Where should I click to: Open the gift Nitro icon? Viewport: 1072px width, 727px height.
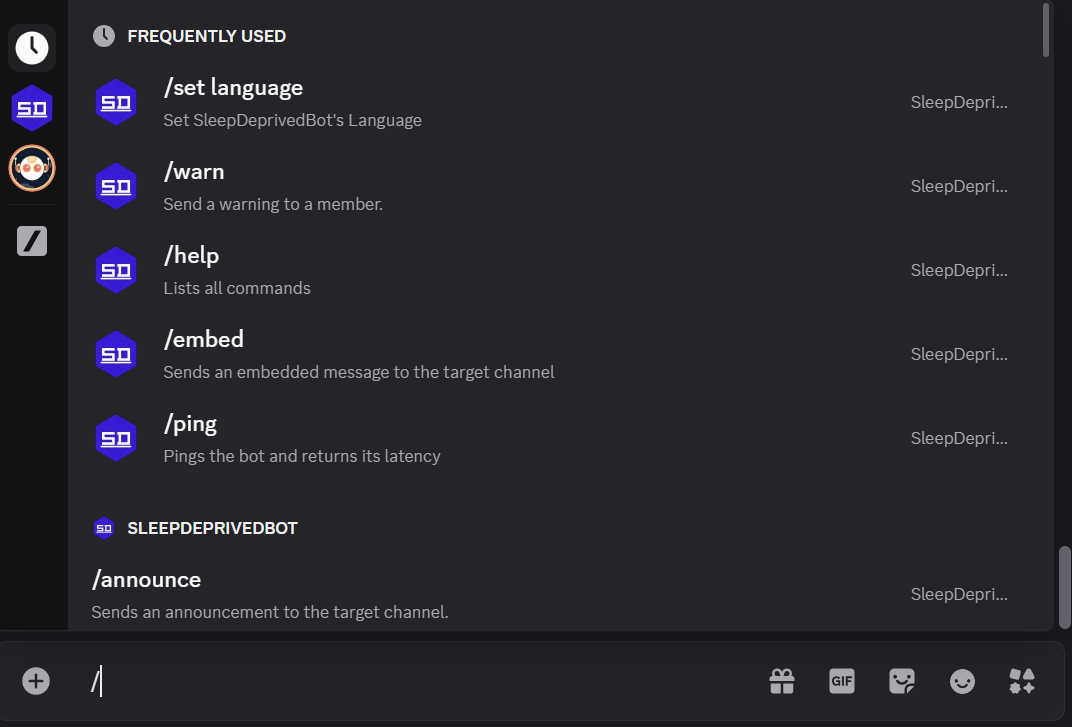pos(781,681)
